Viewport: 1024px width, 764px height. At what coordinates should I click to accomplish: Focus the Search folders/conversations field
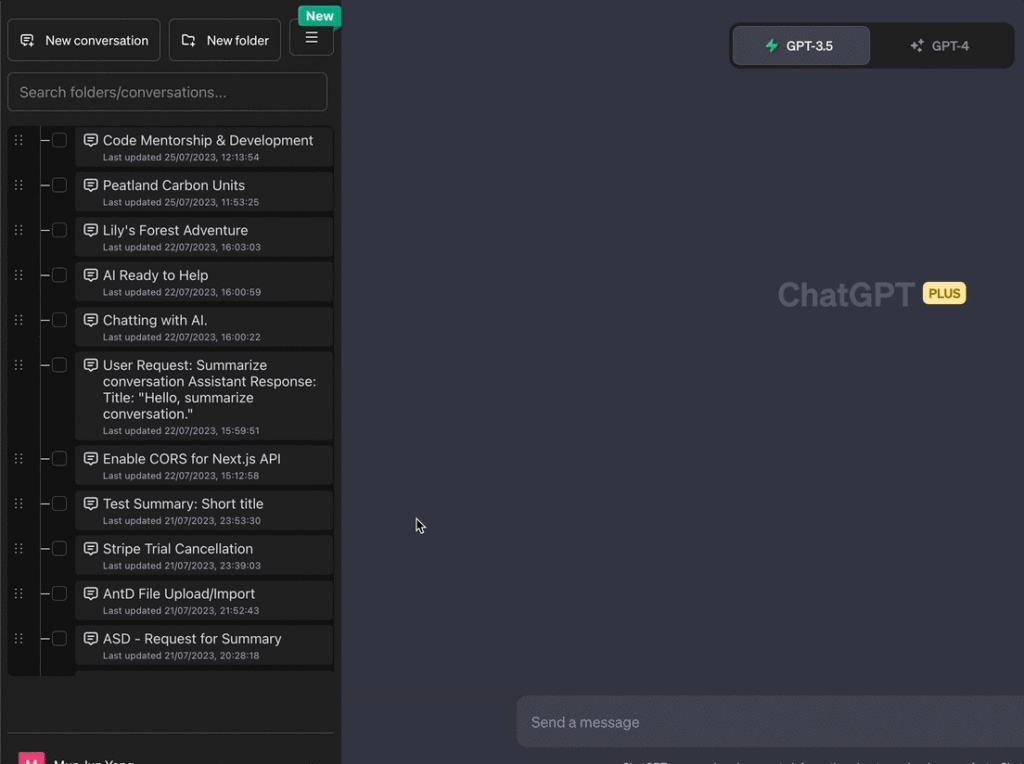click(x=167, y=92)
